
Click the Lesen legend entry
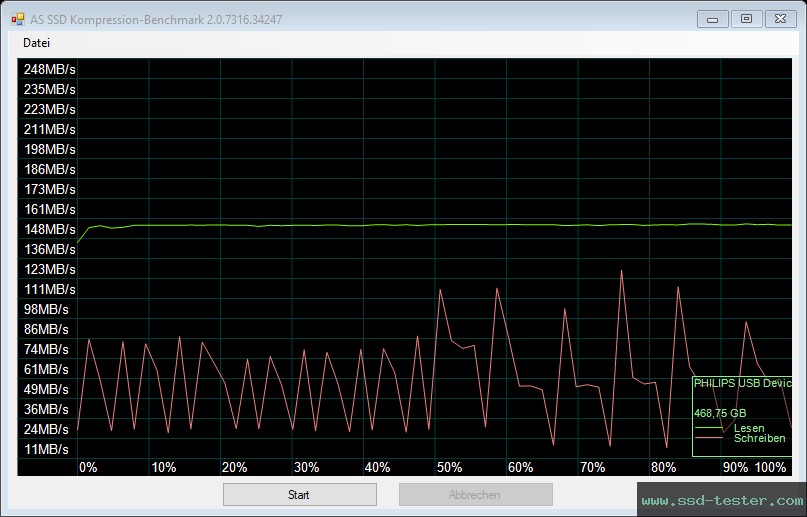pyautogui.click(x=749, y=428)
